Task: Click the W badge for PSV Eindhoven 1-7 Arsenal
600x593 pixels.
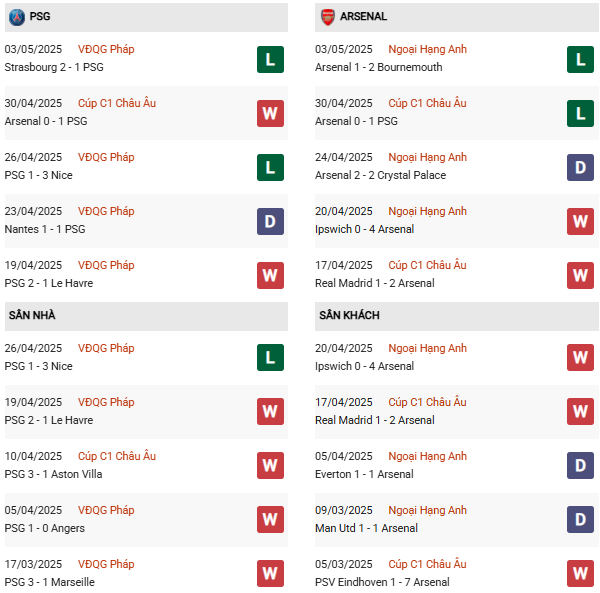Action: 580,573
